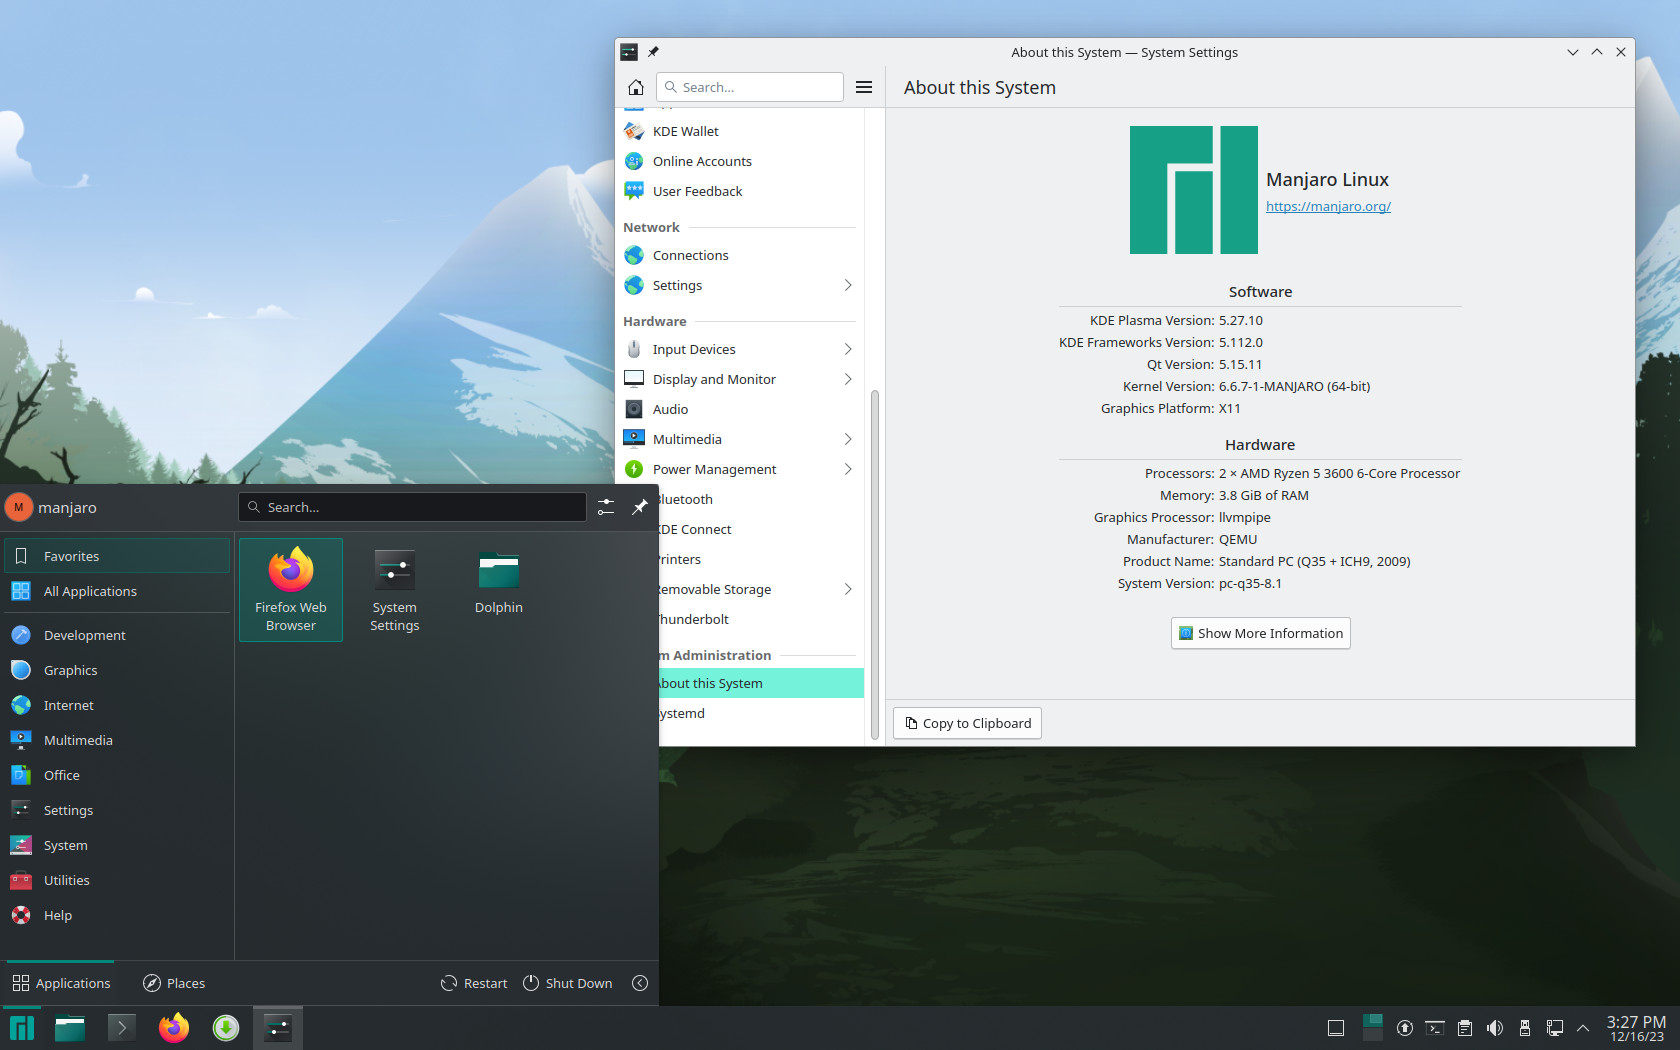This screenshot has width=1680, height=1050.
Task: Click Copy to Clipboard button
Action: [x=967, y=723]
